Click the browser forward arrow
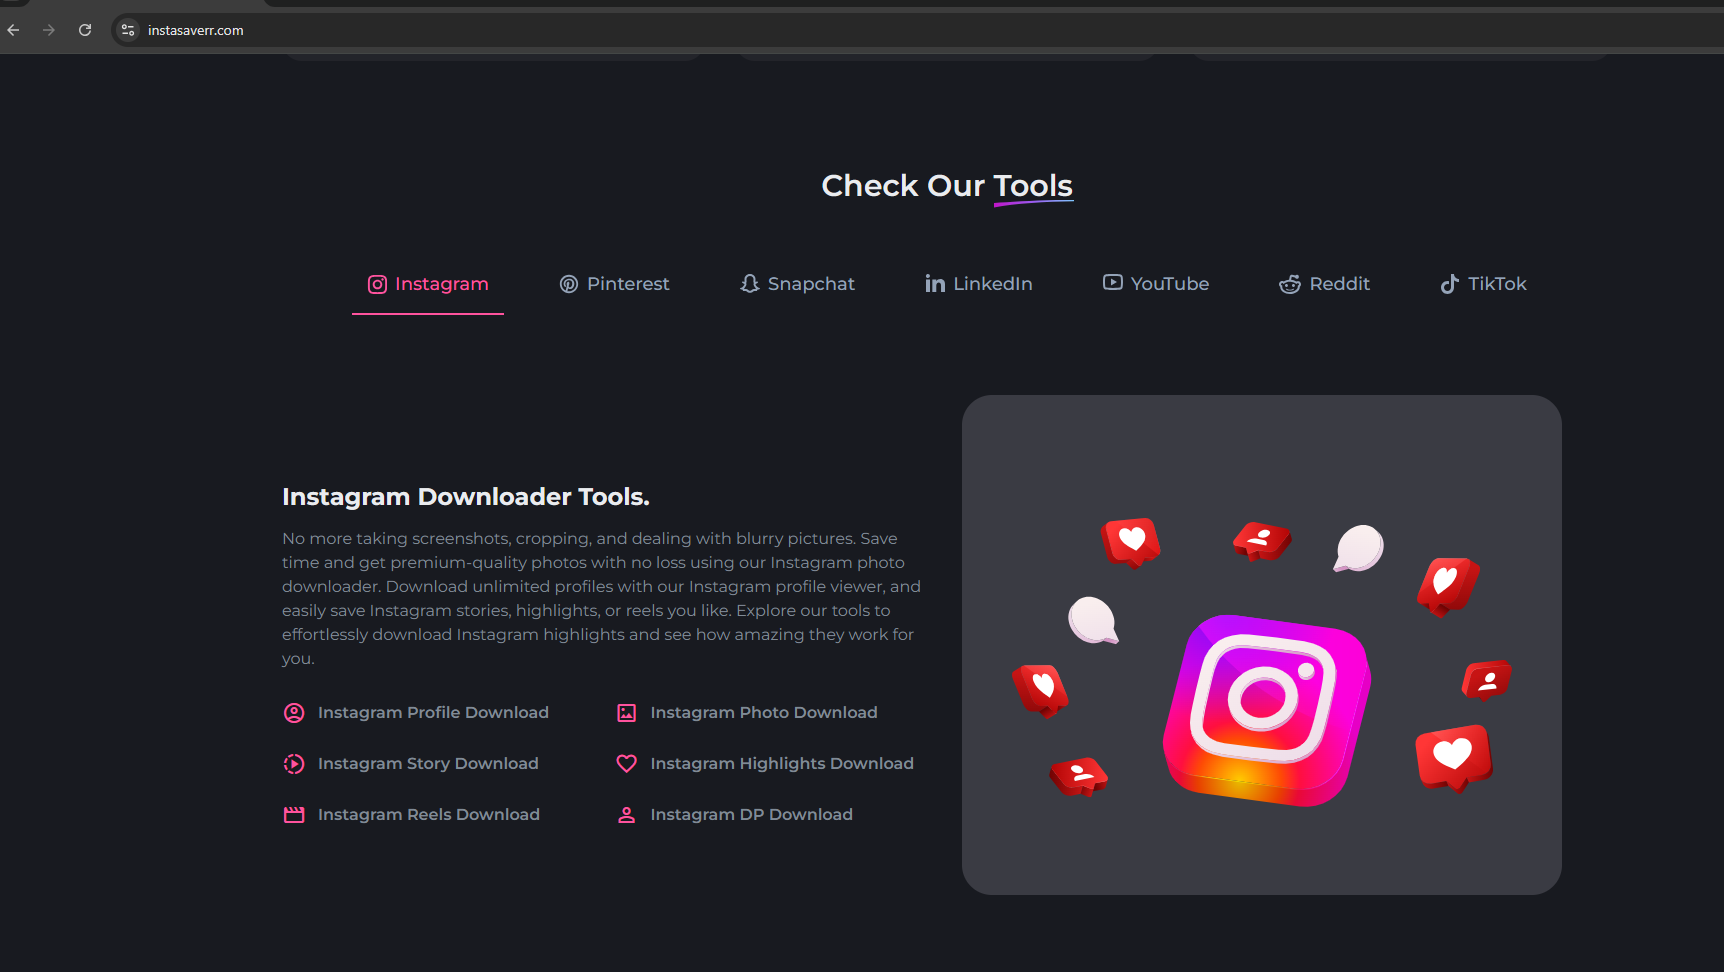Viewport: 1724px width, 972px height. click(x=49, y=30)
